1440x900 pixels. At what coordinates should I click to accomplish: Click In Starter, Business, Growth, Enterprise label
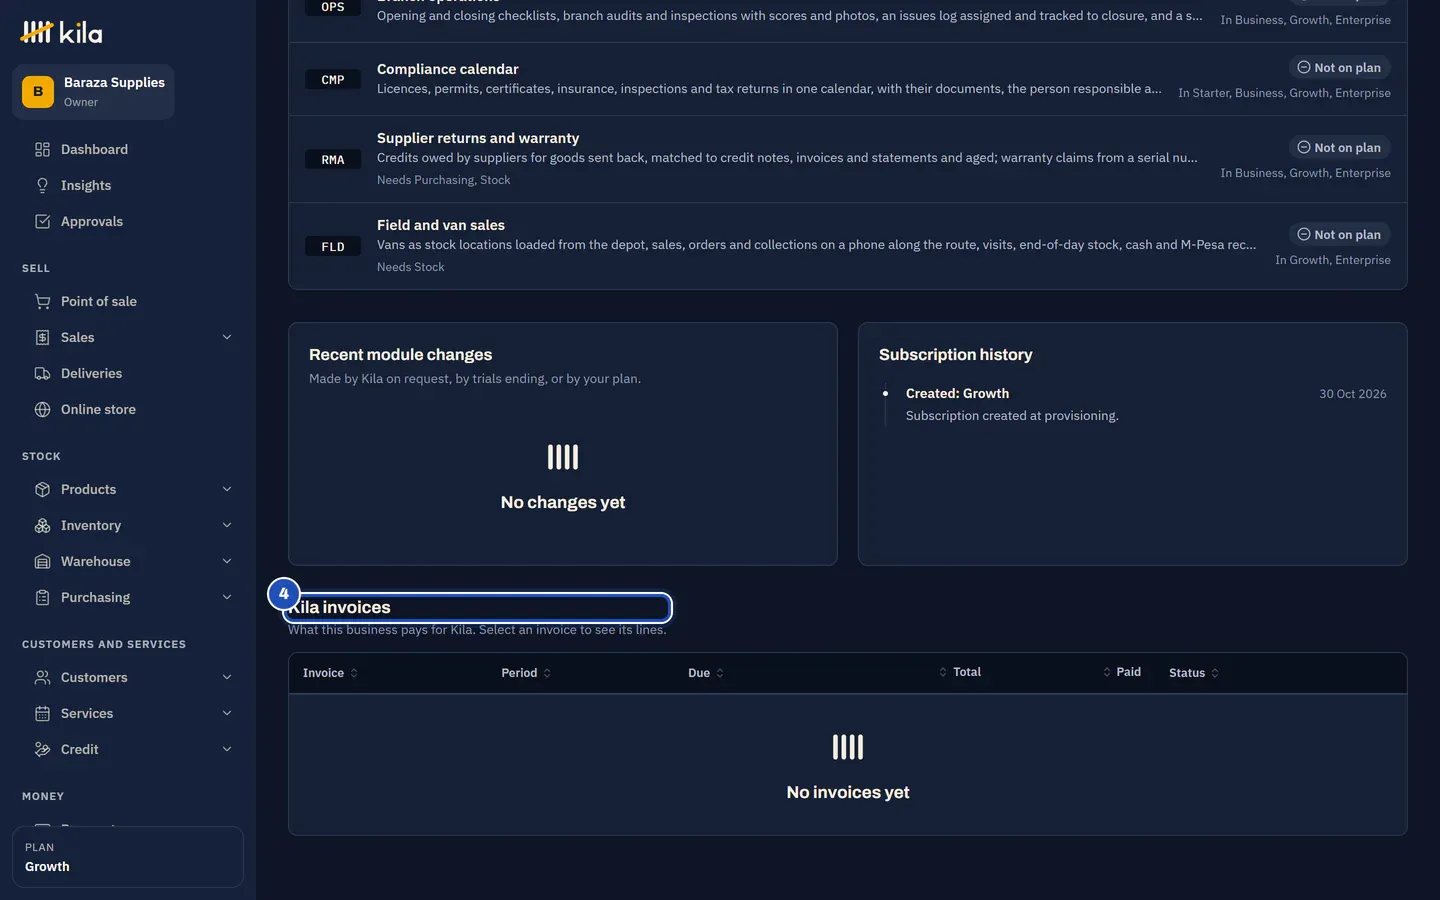tap(1284, 93)
